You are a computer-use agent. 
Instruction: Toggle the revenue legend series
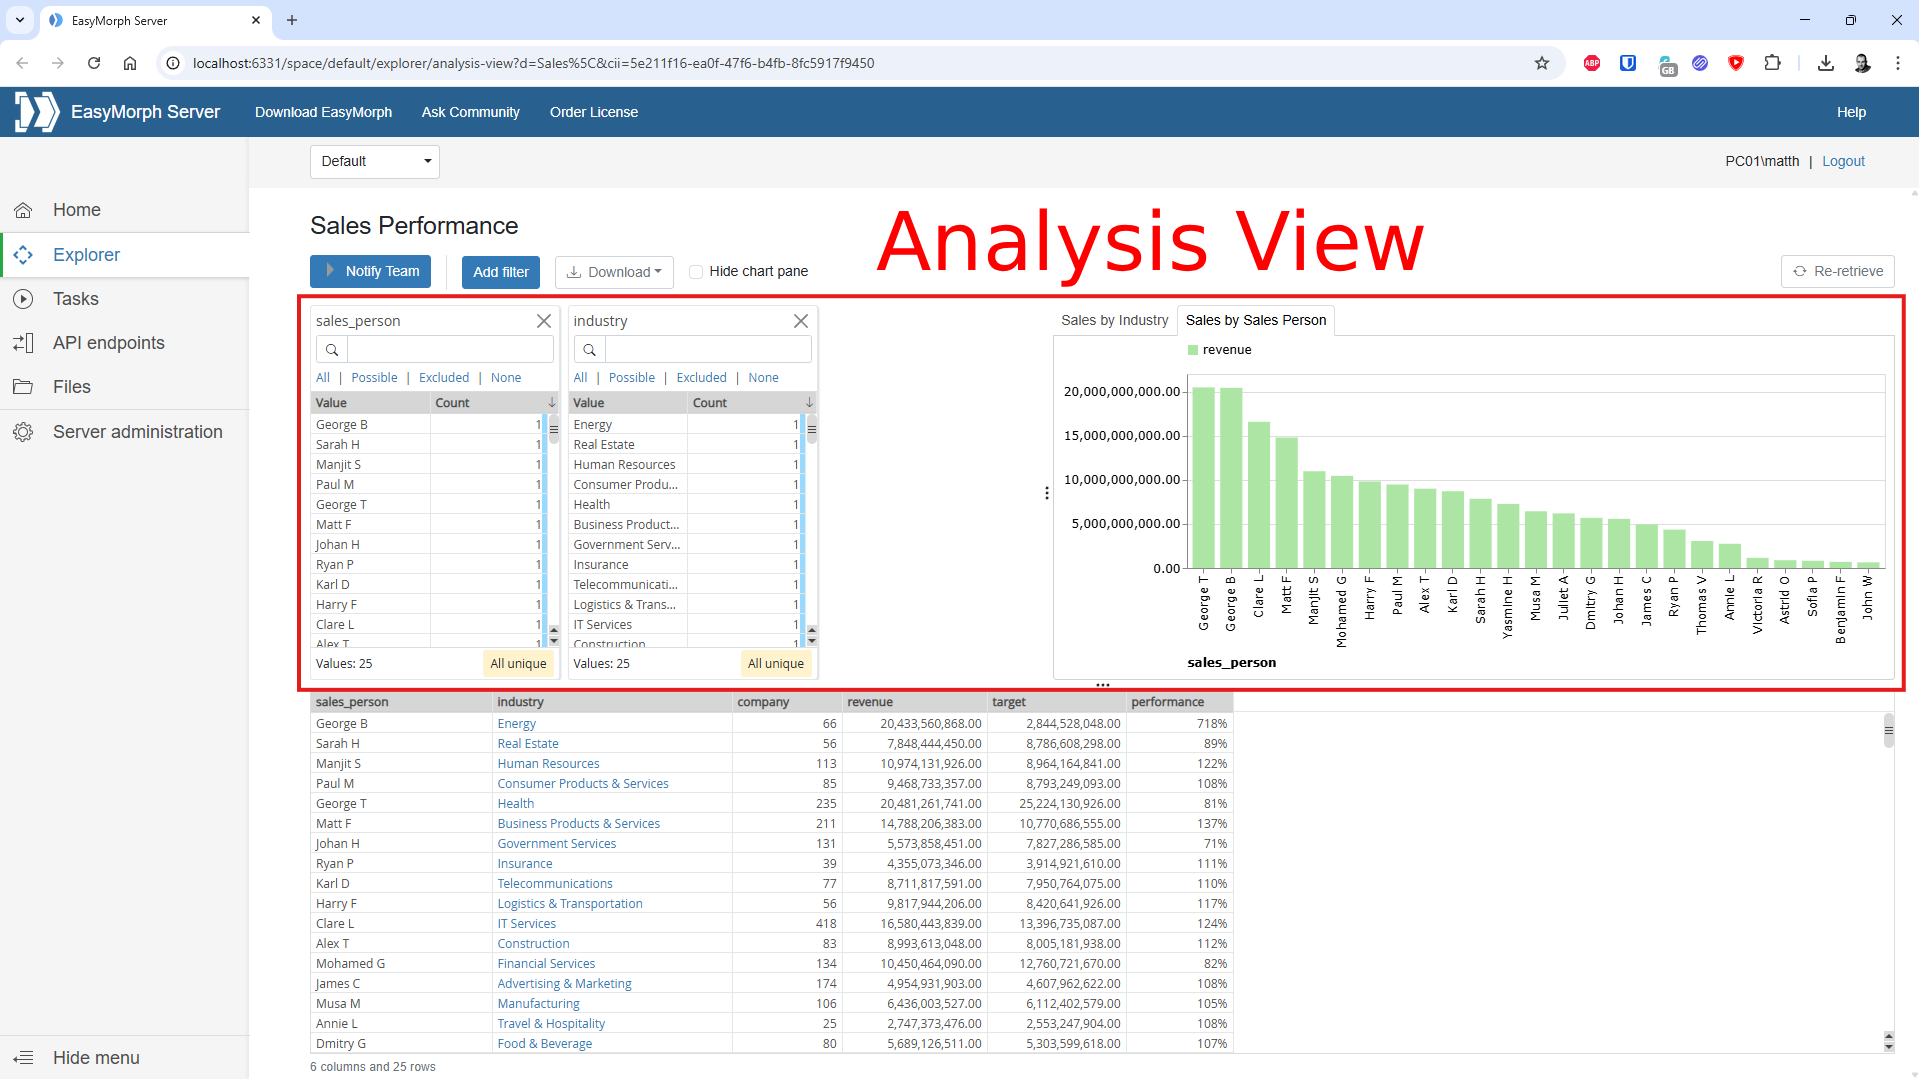[1220, 350]
